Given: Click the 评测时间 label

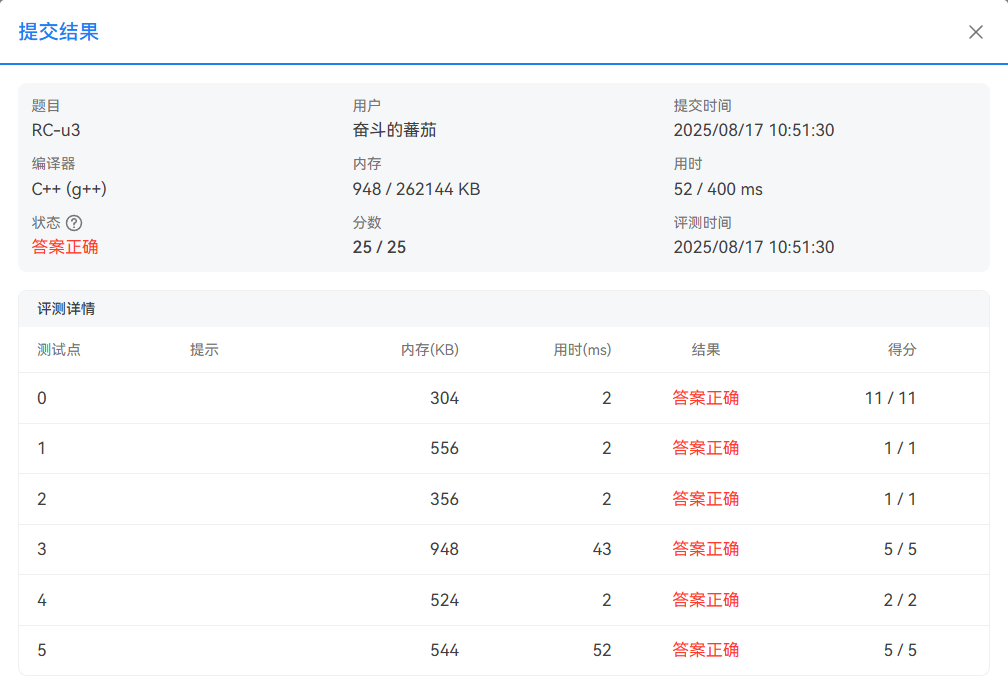Looking at the screenshot, I should click(x=703, y=223).
